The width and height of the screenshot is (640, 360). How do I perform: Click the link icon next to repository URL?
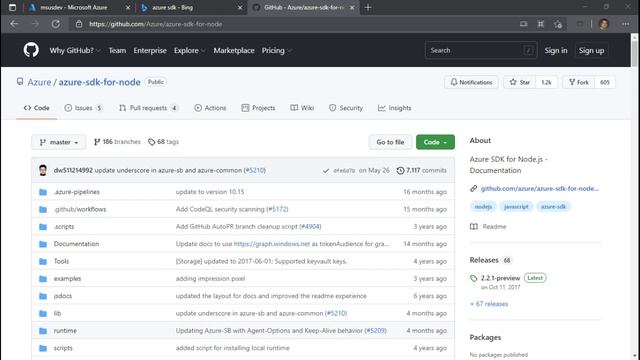tap(473, 189)
